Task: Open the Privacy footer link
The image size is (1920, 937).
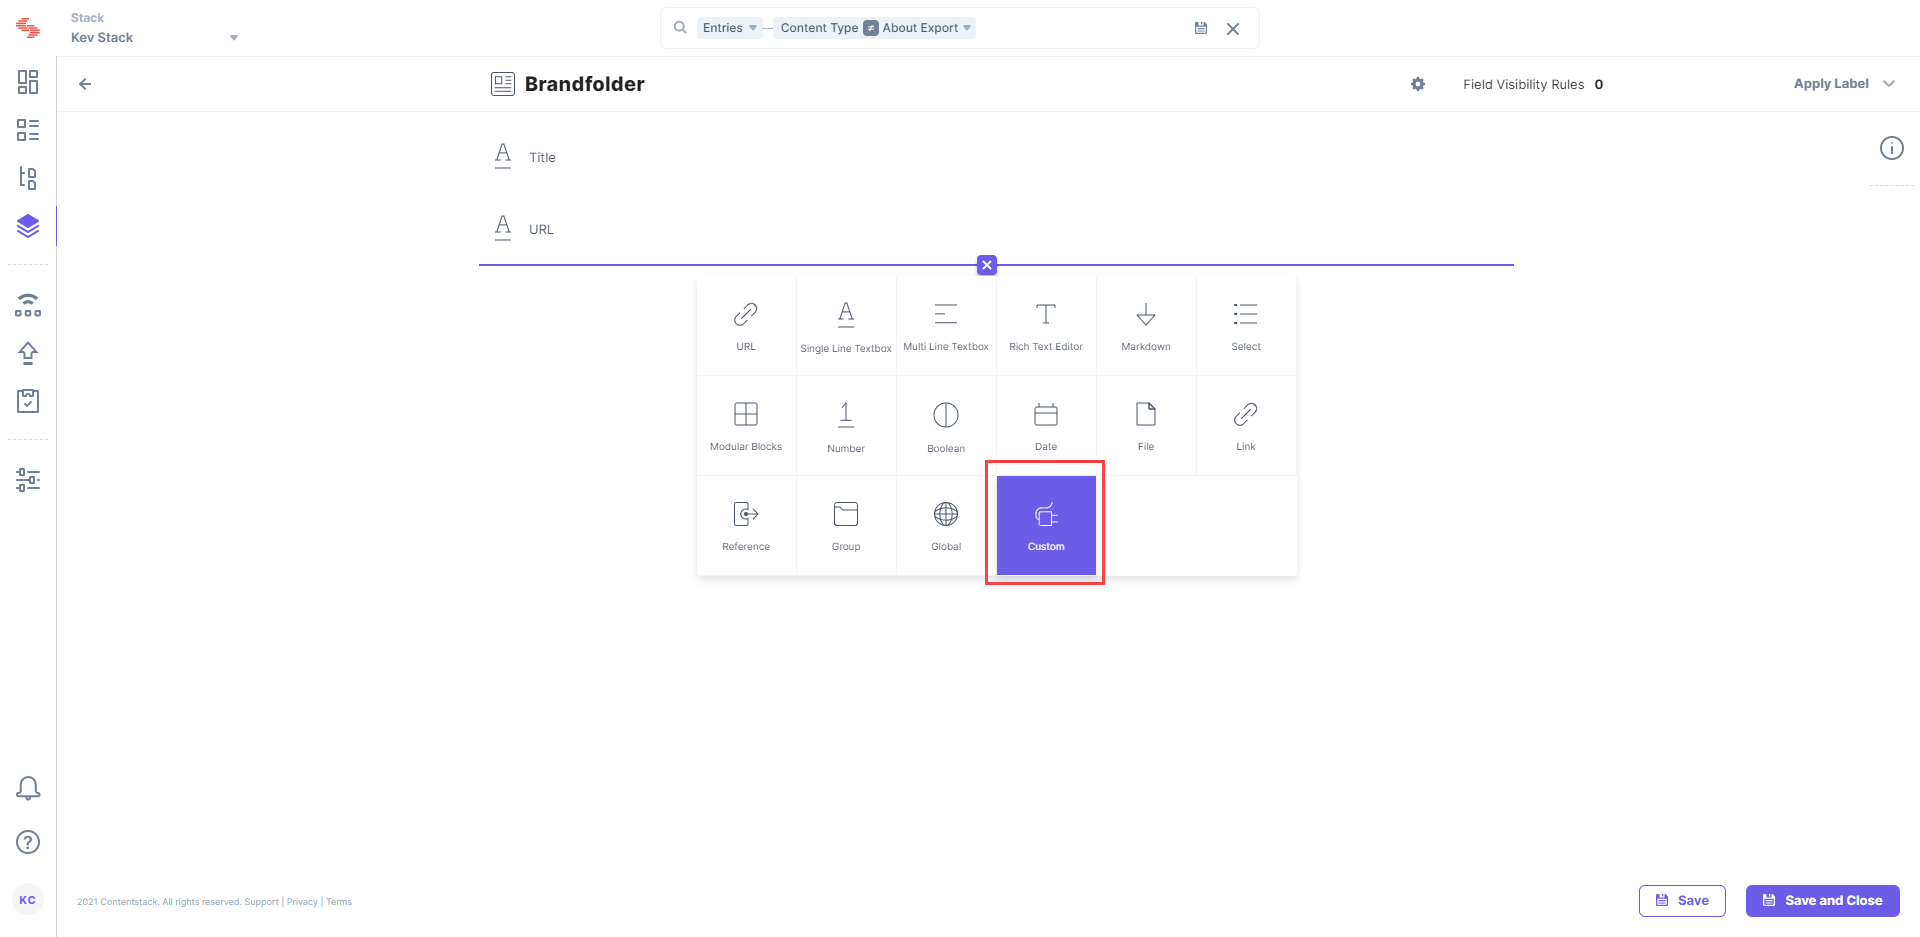Action: click(x=302, y=902)
